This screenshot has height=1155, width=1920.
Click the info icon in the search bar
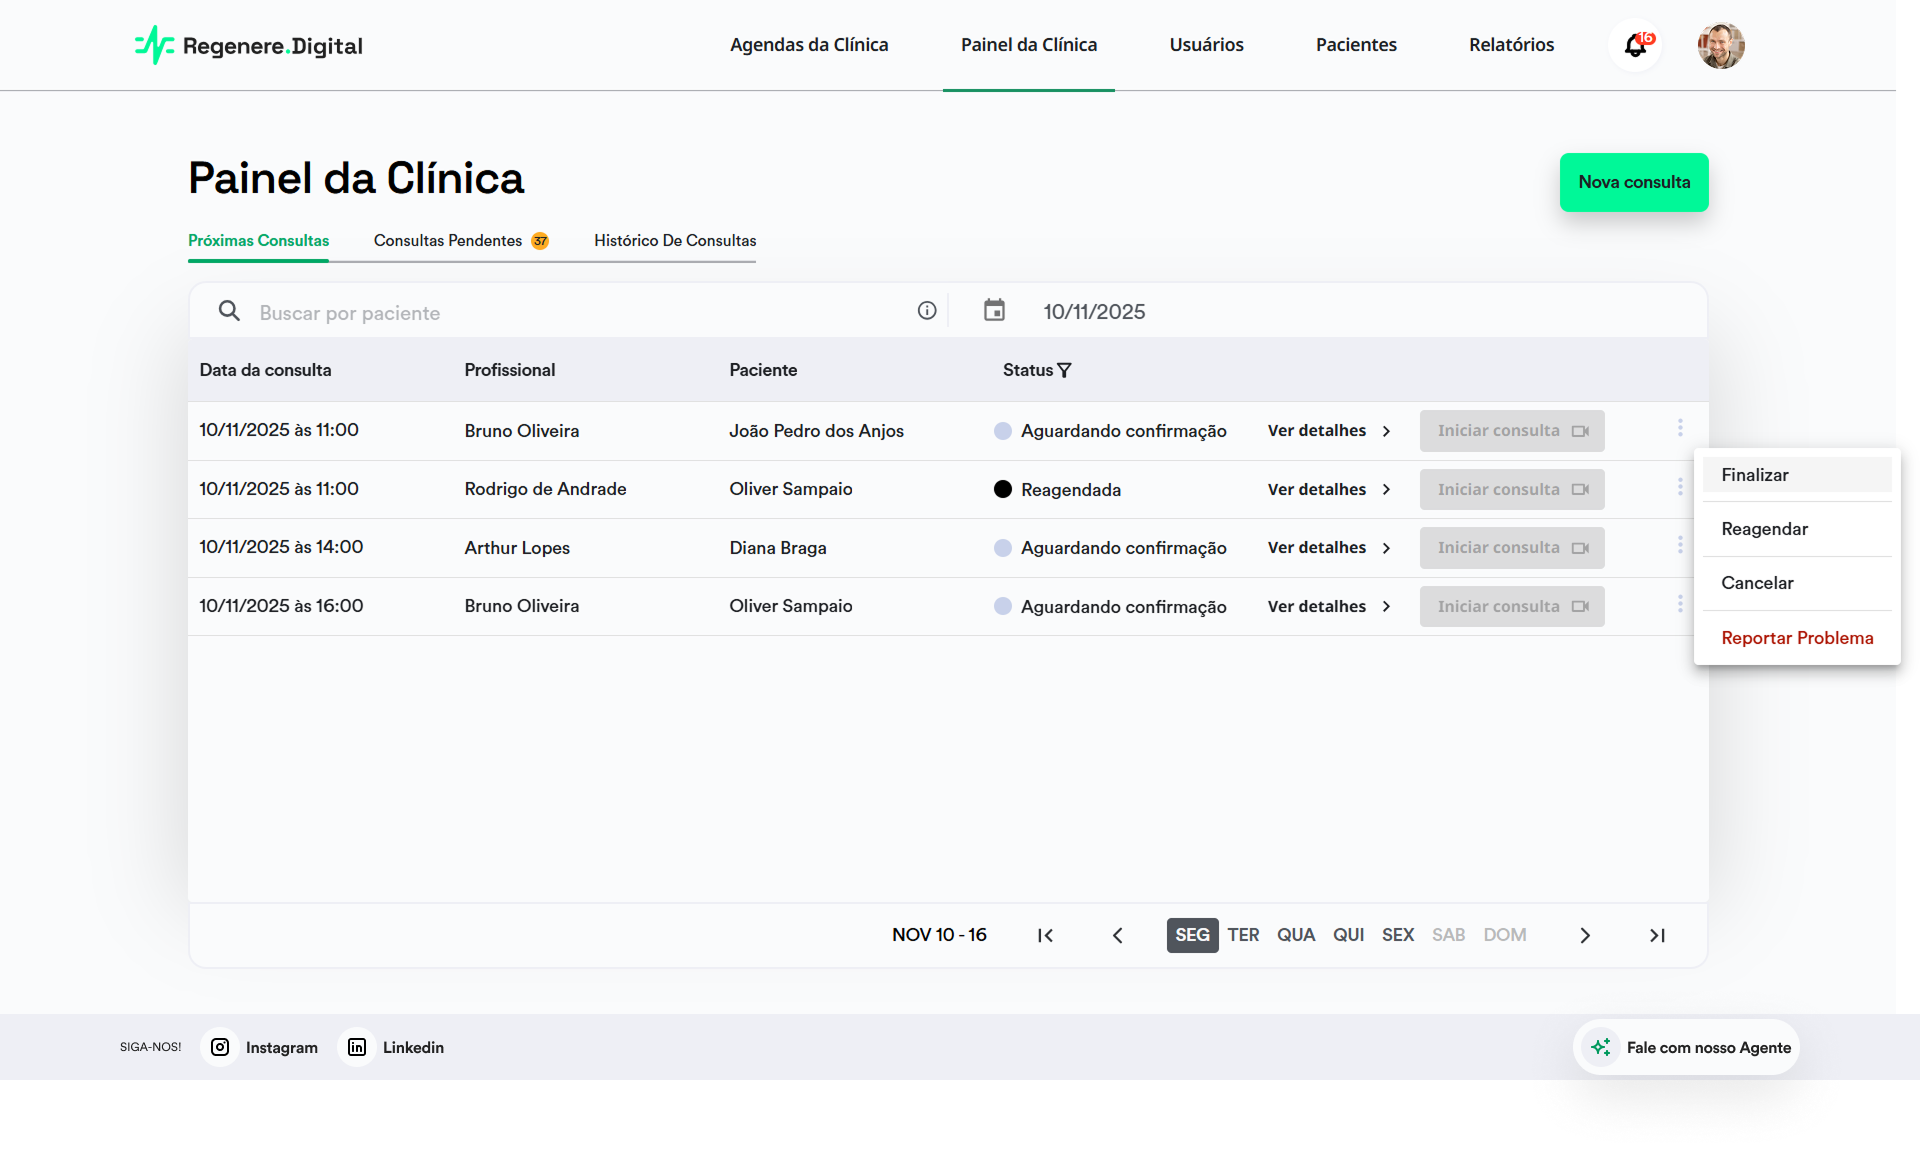[927, 311]
